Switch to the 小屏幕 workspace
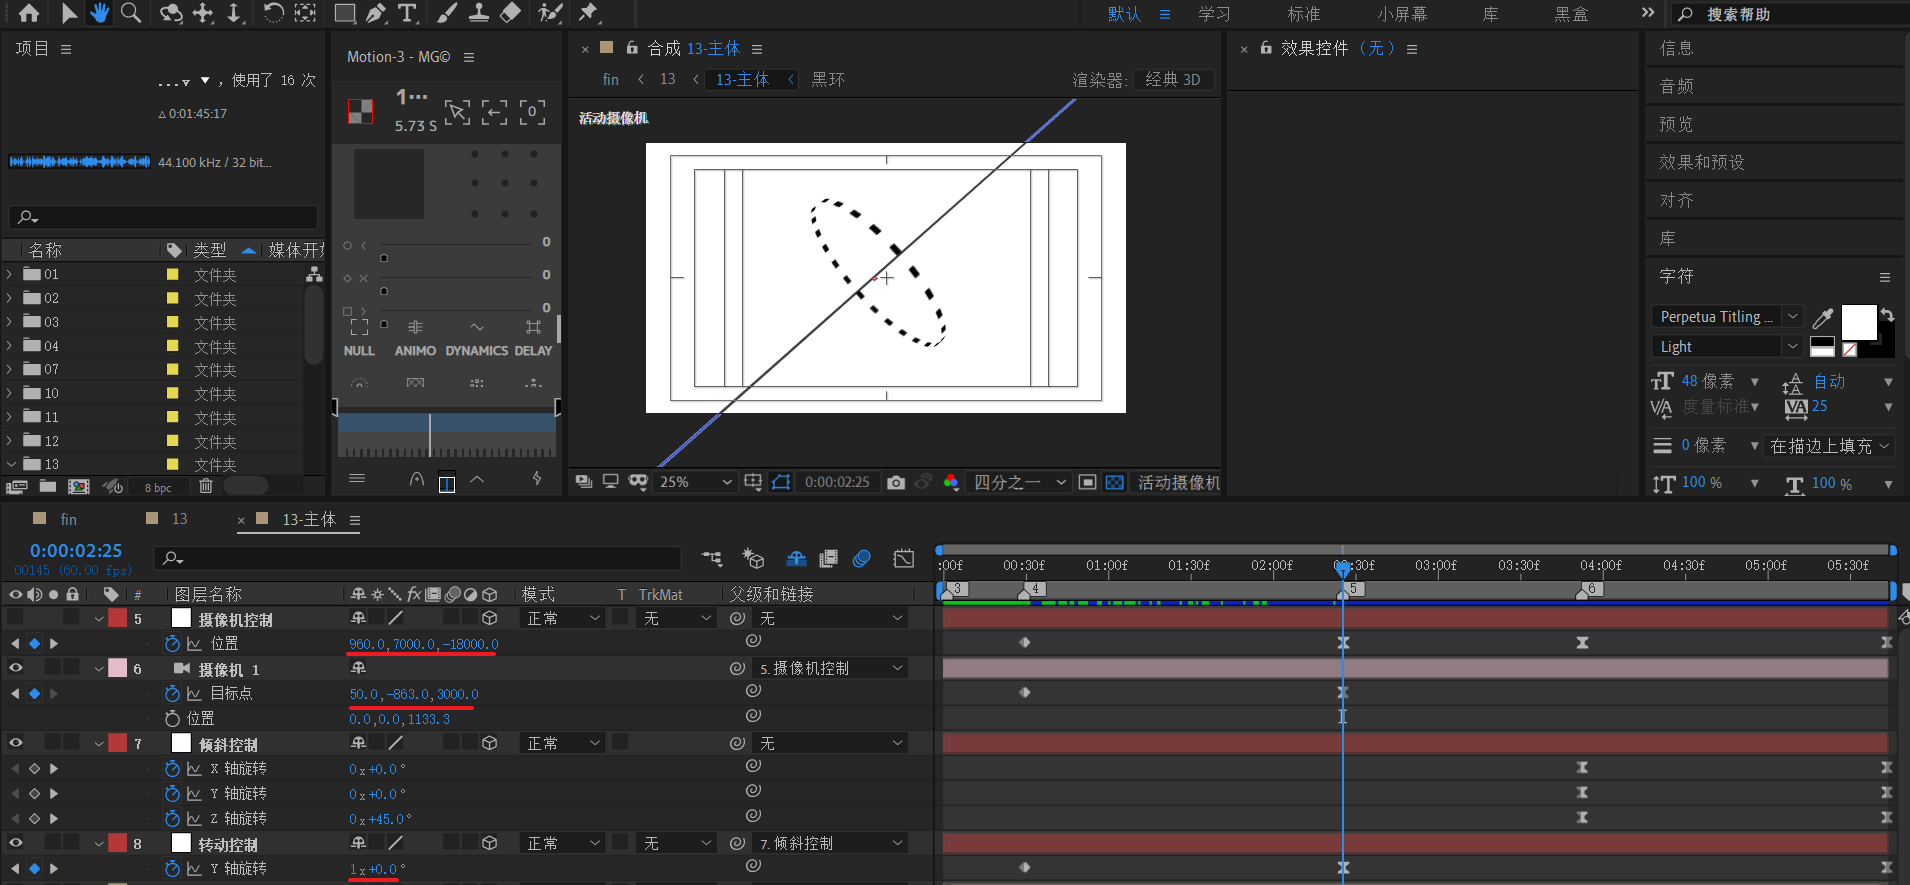 click(1402, 14)
